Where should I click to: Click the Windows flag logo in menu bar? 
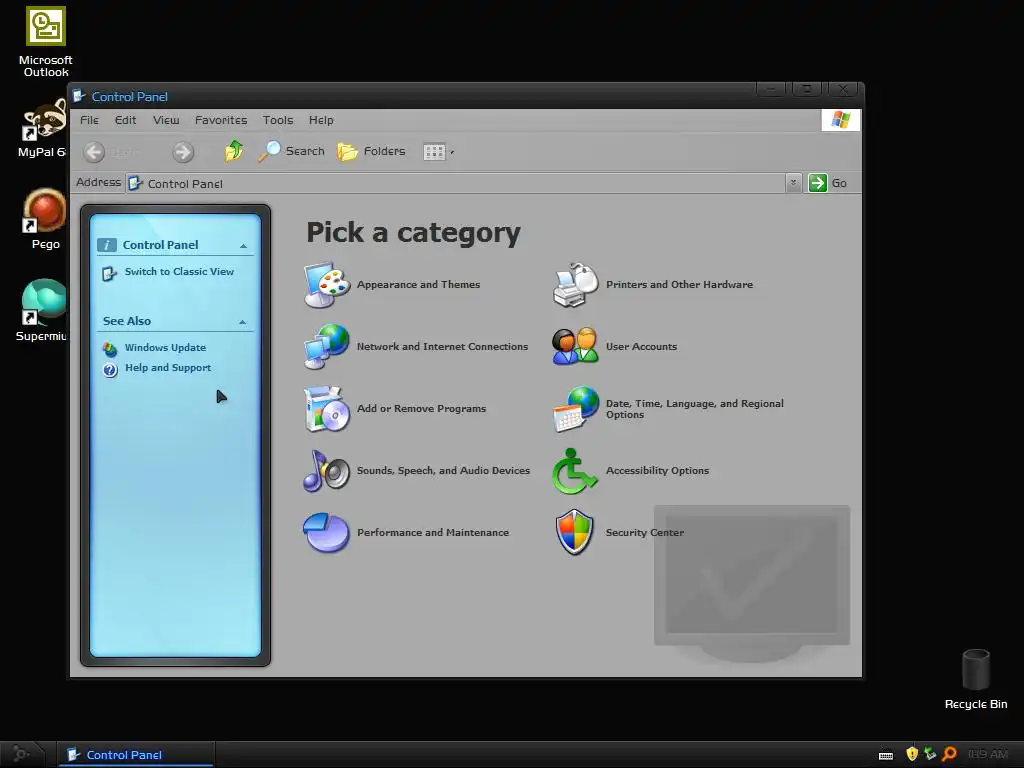(840, 120)
